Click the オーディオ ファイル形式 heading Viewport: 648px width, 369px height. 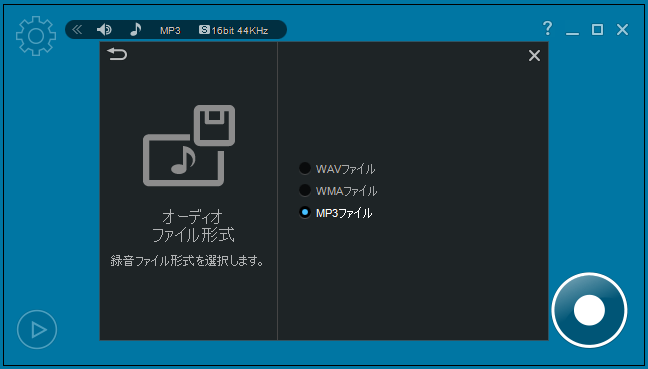(x=193, y=226)
